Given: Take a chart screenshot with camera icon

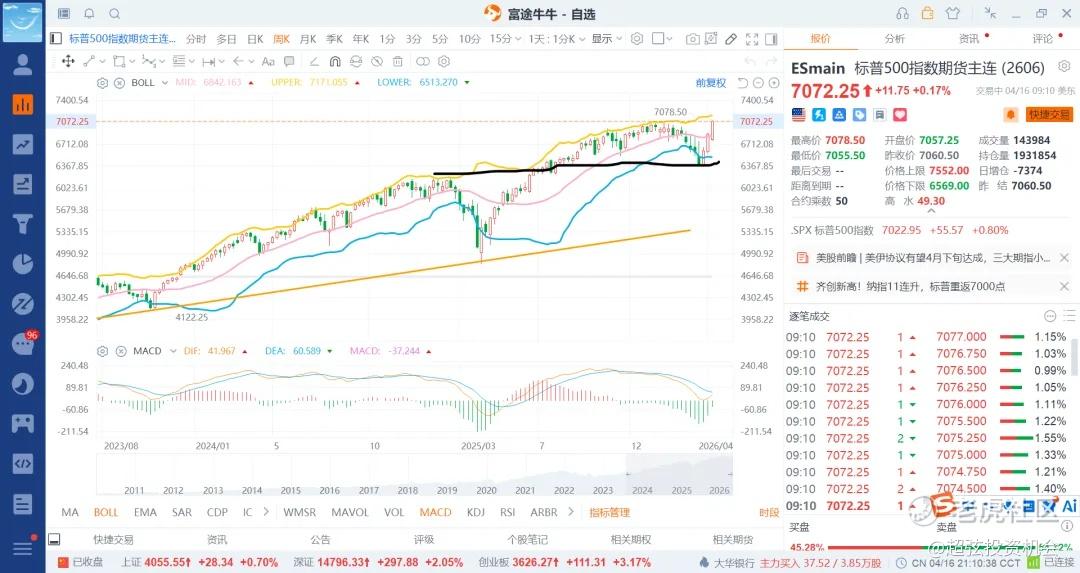Looking at the screenshot, I should tap(693, 39).
